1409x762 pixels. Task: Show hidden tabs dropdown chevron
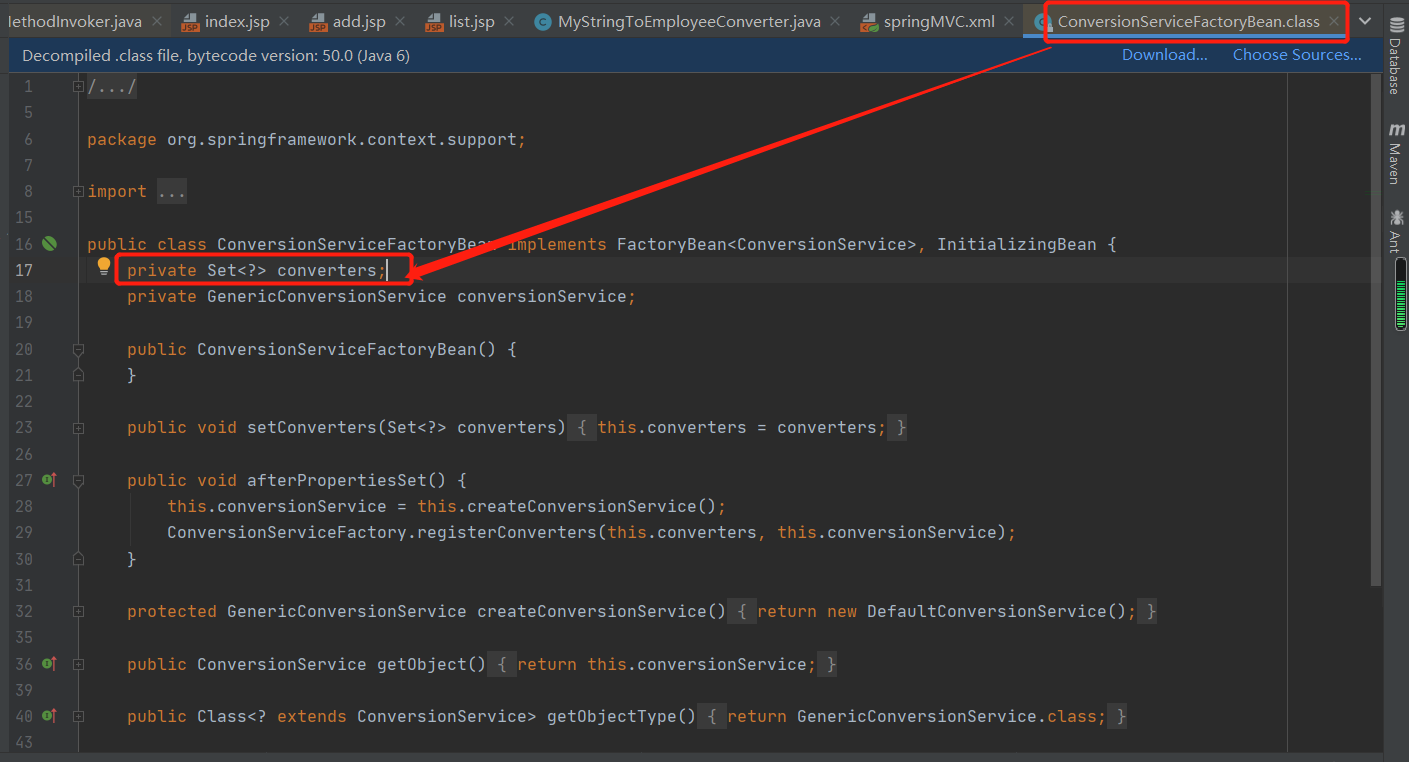coord(1365,21)
